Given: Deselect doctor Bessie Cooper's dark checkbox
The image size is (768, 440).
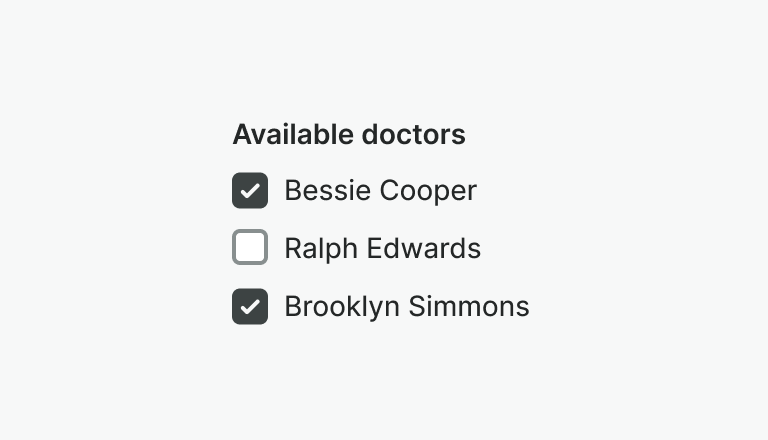Looking at the screenshot, I should [x=250, y=190].
